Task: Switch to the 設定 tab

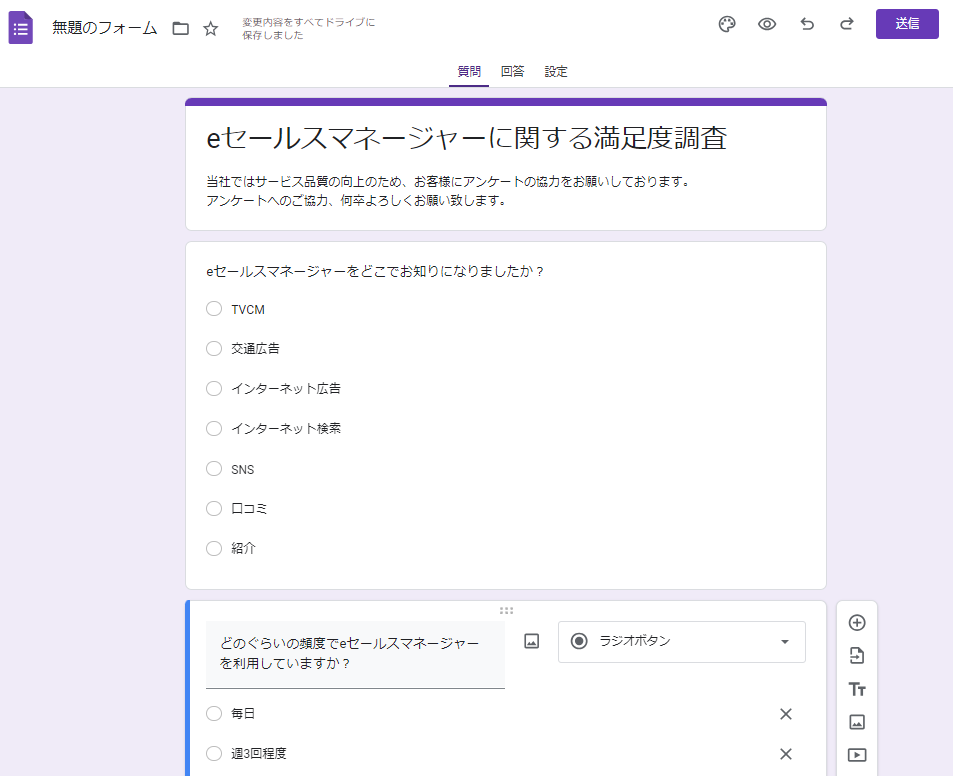Action: coord(556,72)
